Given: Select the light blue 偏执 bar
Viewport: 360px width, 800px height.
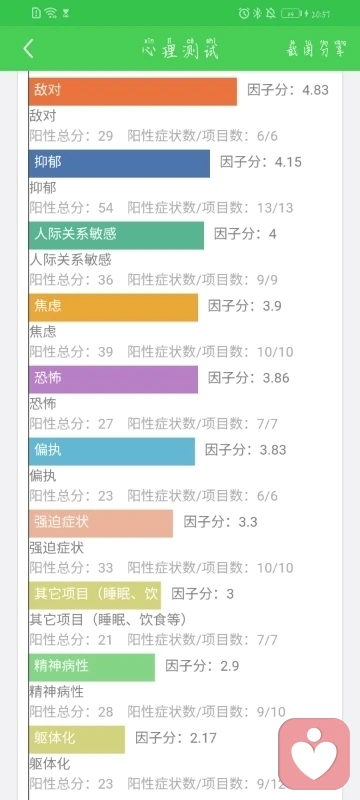Looking at the screenshot, I should pyautogui.click(x=112, y=451).
